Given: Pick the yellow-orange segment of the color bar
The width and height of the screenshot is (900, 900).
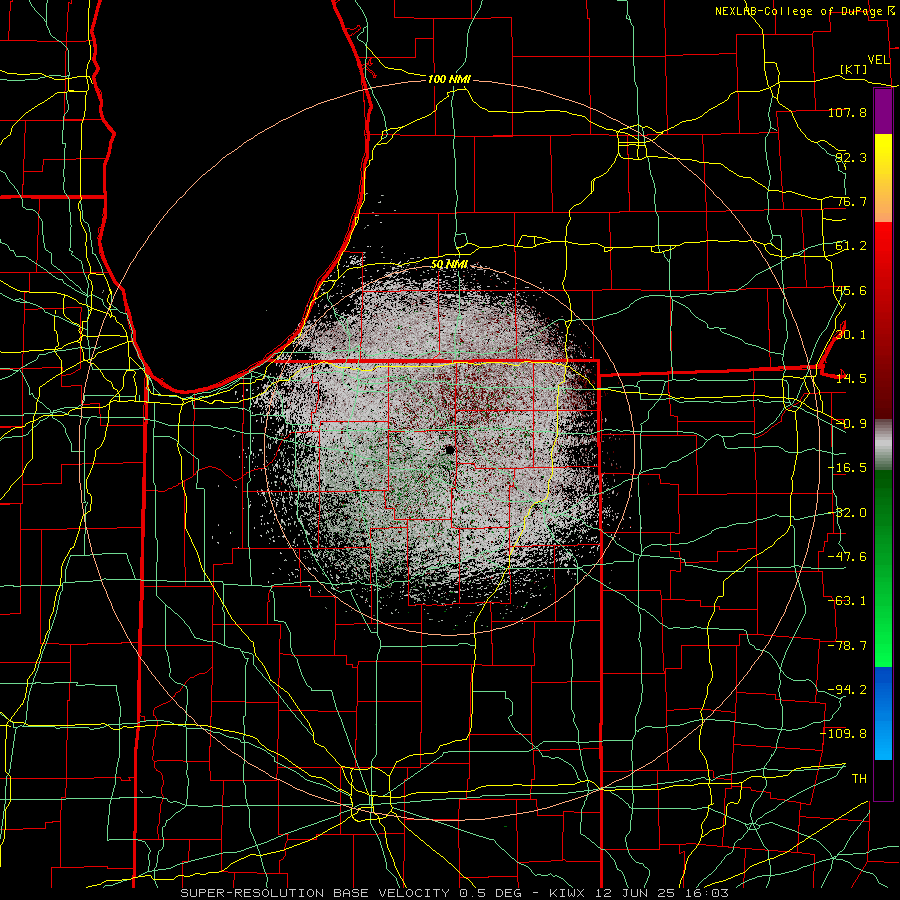Looking at the screenshot, I should [883, 178].
